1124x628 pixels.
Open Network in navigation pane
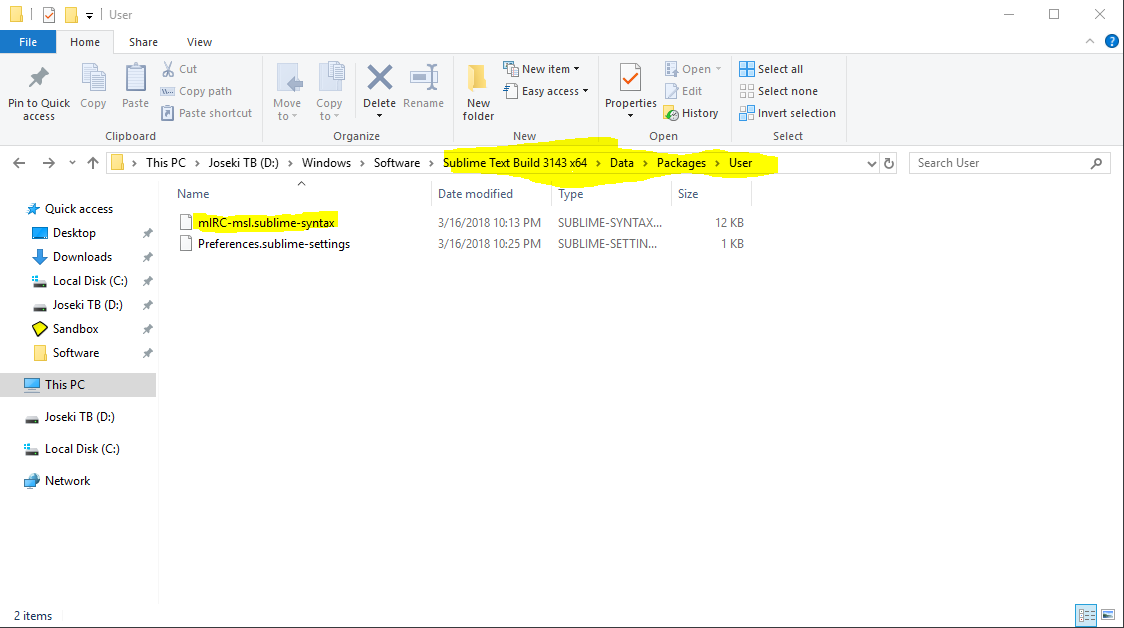67,481
